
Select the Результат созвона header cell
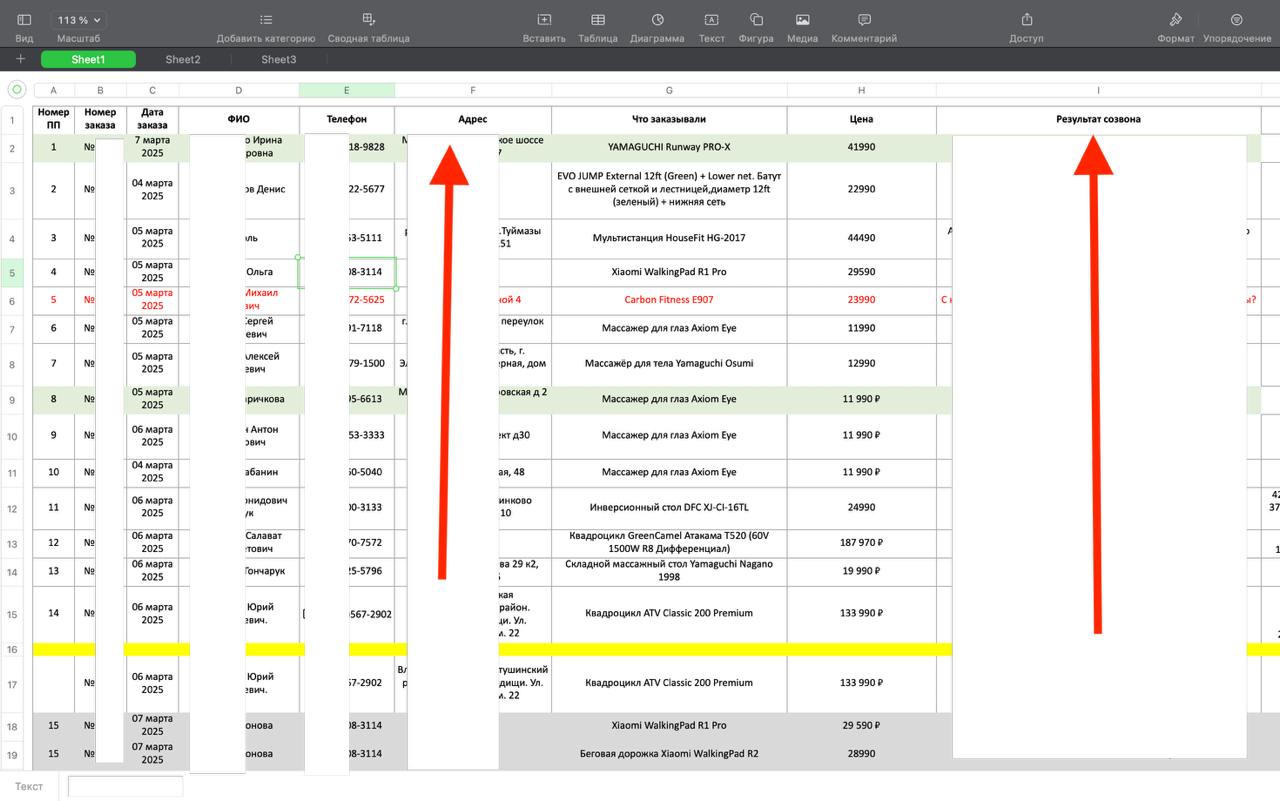[x=1098, y=119]
